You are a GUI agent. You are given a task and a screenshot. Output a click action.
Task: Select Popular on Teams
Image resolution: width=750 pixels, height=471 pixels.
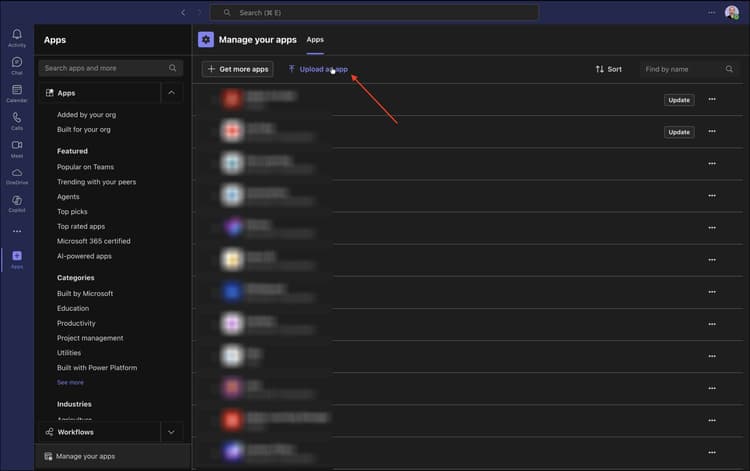tap(85, 167)
